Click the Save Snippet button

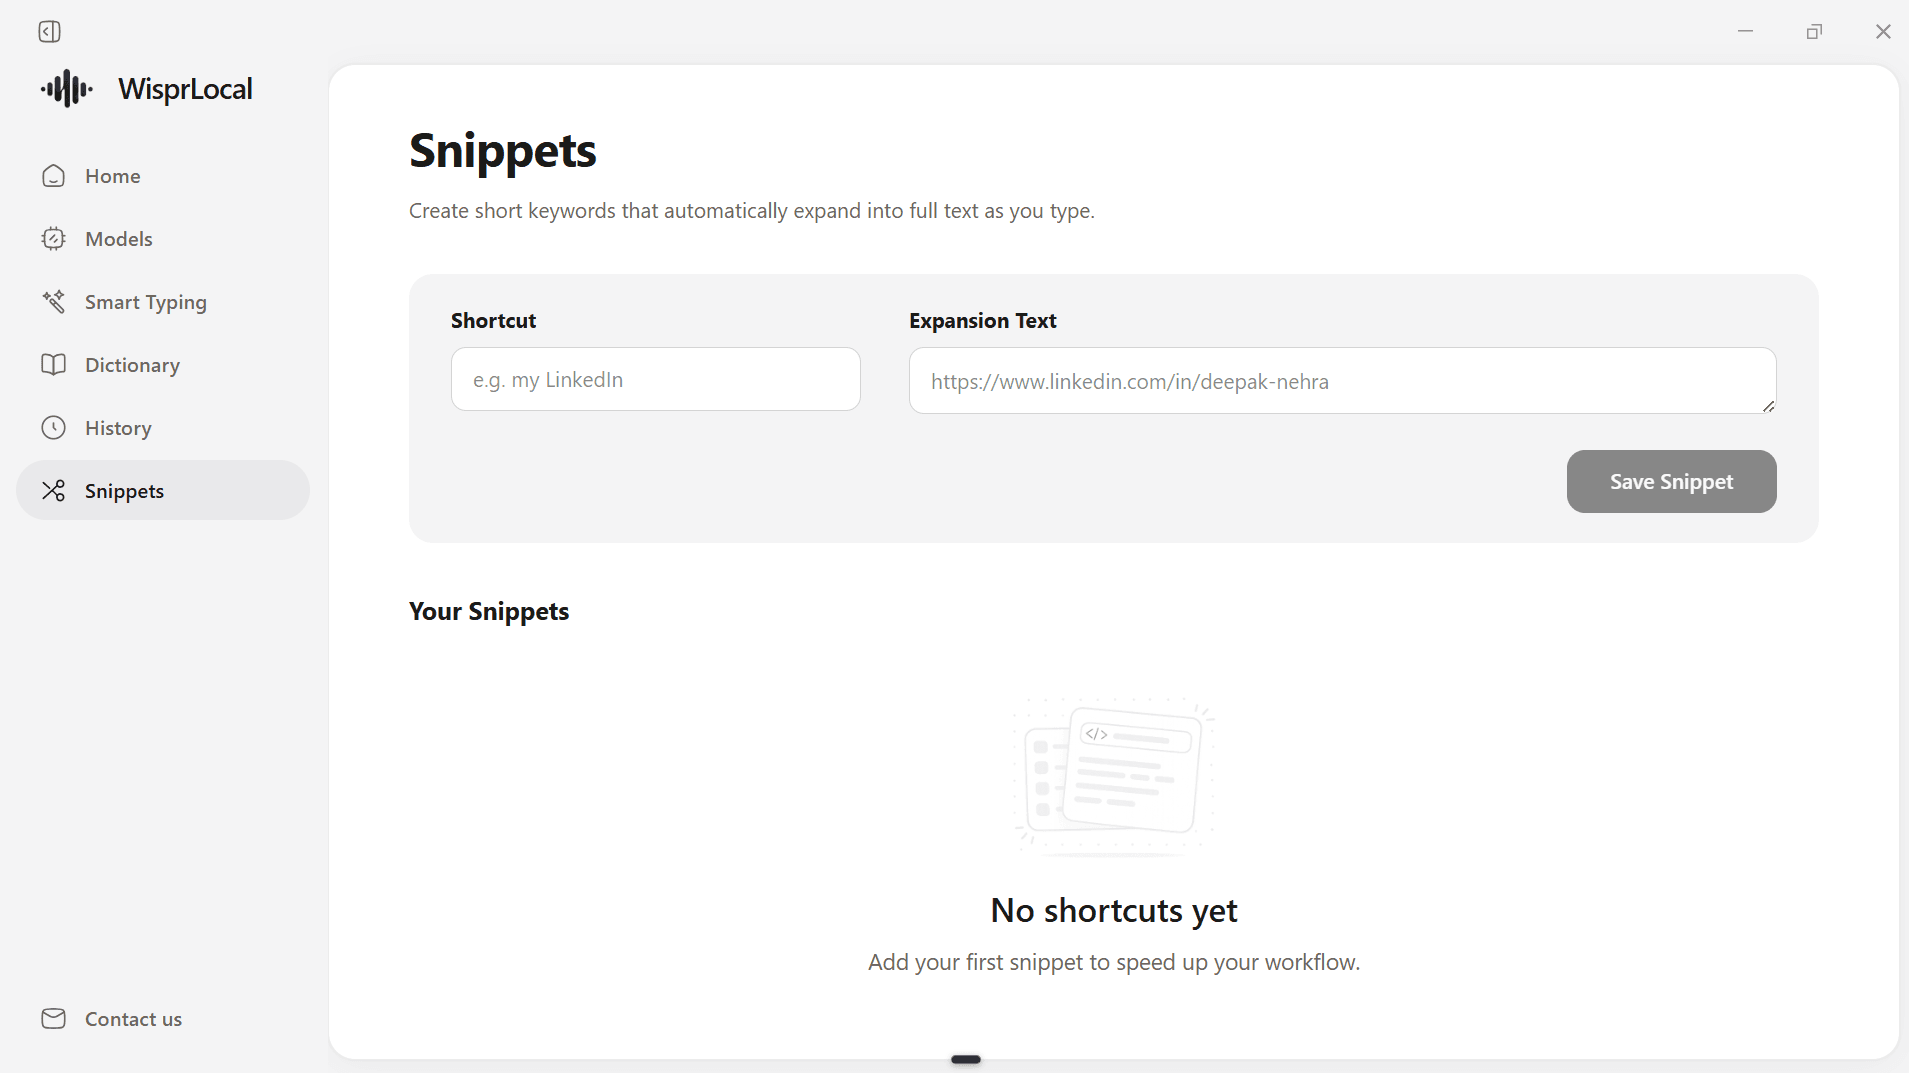(x=1671, y=482)
